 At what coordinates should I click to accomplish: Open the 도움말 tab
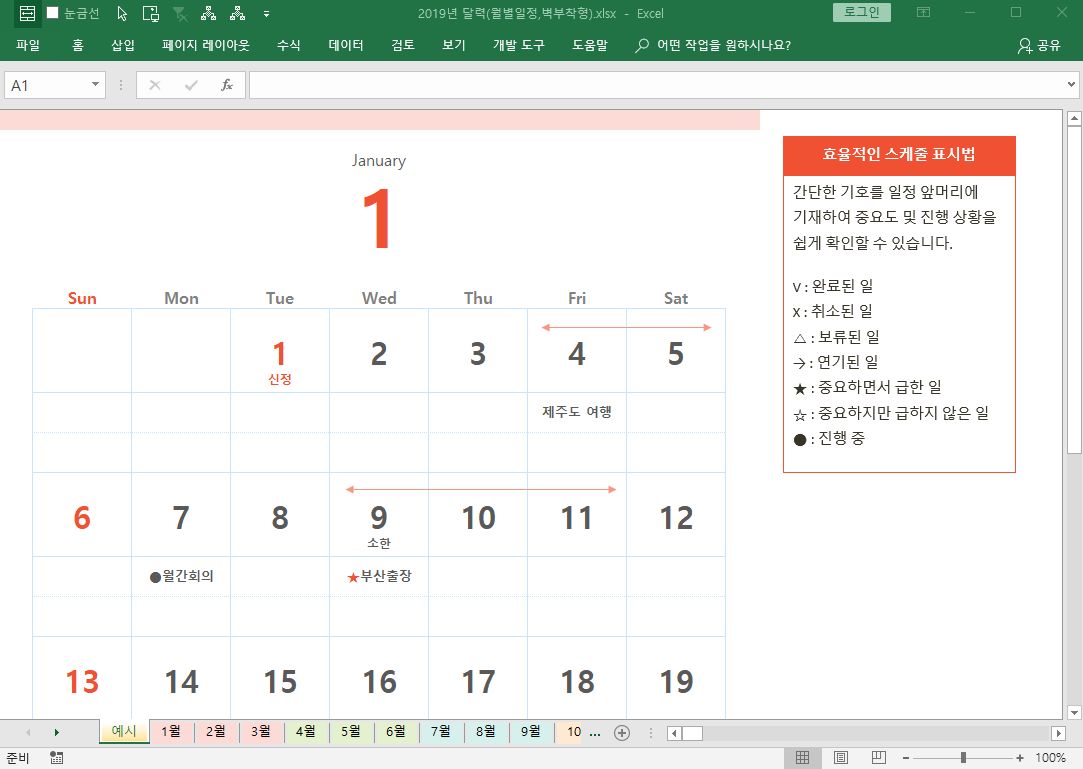pos(590,46)
